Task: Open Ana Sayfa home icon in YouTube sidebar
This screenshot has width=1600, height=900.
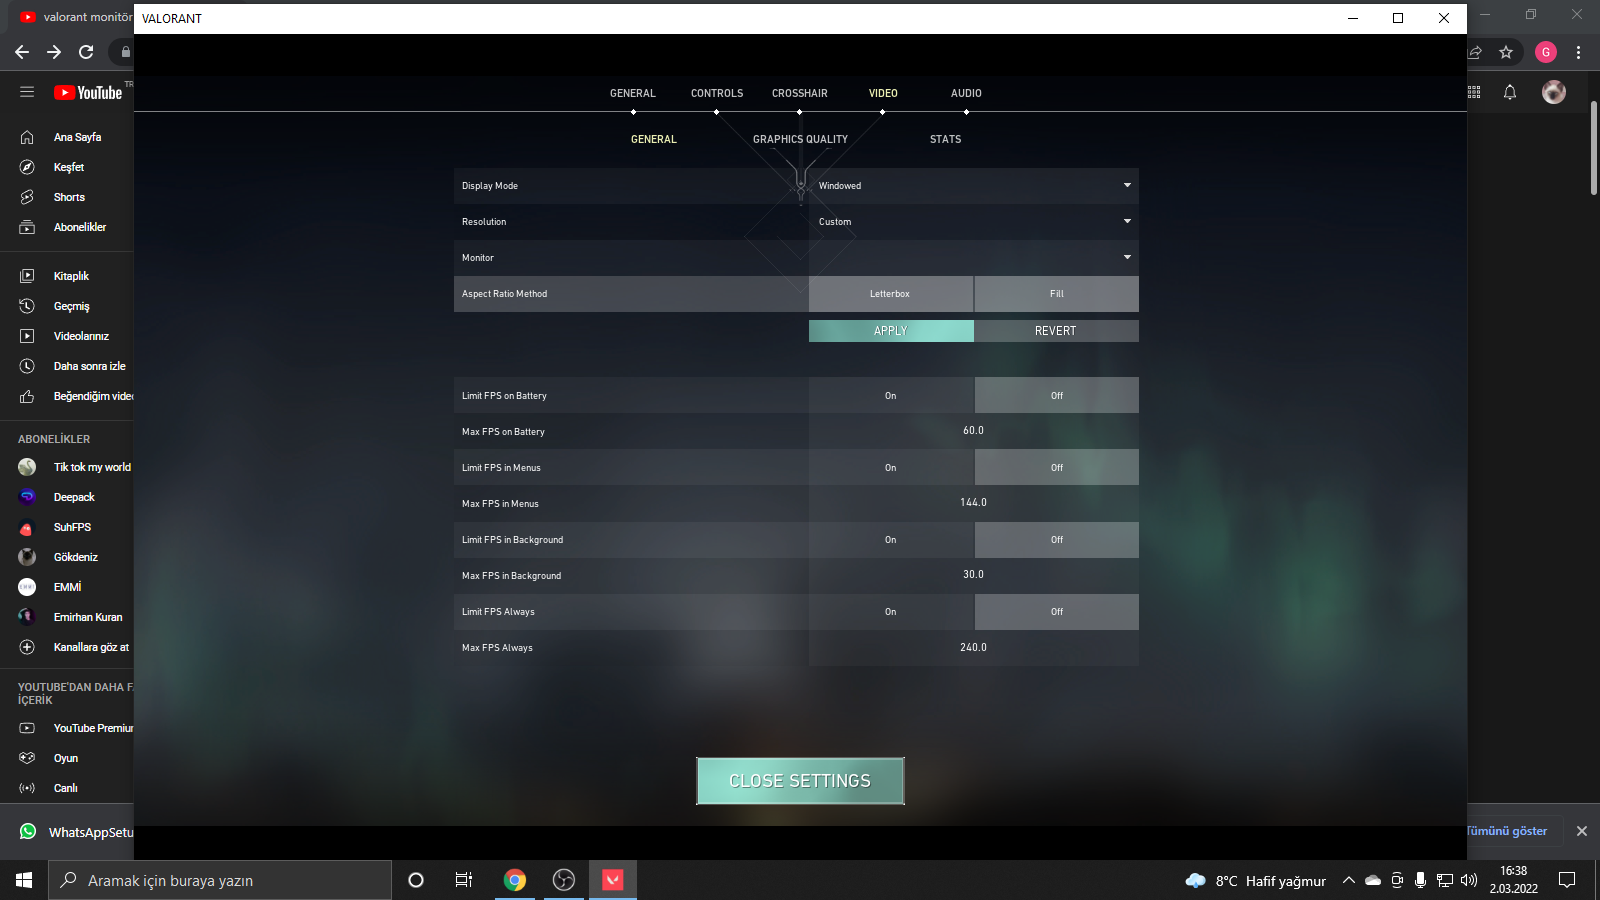Action: [x=27, y=137]
